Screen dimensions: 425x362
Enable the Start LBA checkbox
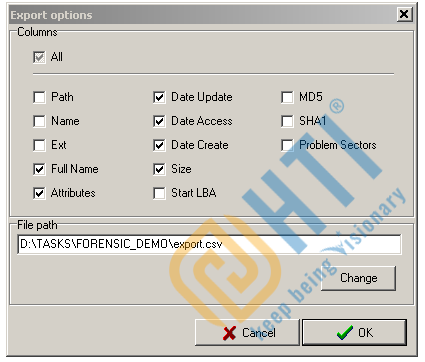pyautogui.click(x=159, y=193)
